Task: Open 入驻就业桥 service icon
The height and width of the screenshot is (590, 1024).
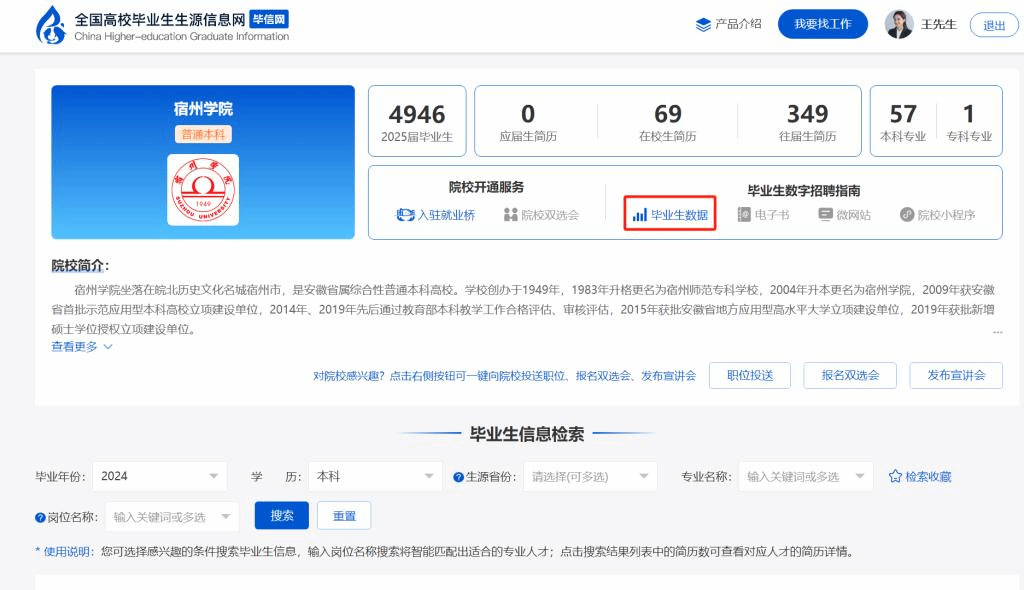Action: [405, 214]
